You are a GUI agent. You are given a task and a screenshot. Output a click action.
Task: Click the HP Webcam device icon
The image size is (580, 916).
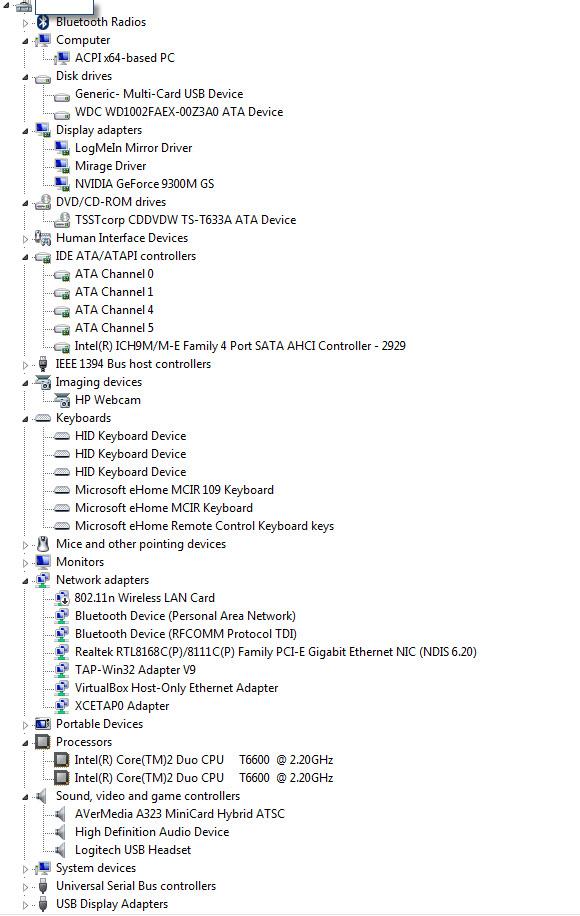pyautogui.click(x=62, y=400)
